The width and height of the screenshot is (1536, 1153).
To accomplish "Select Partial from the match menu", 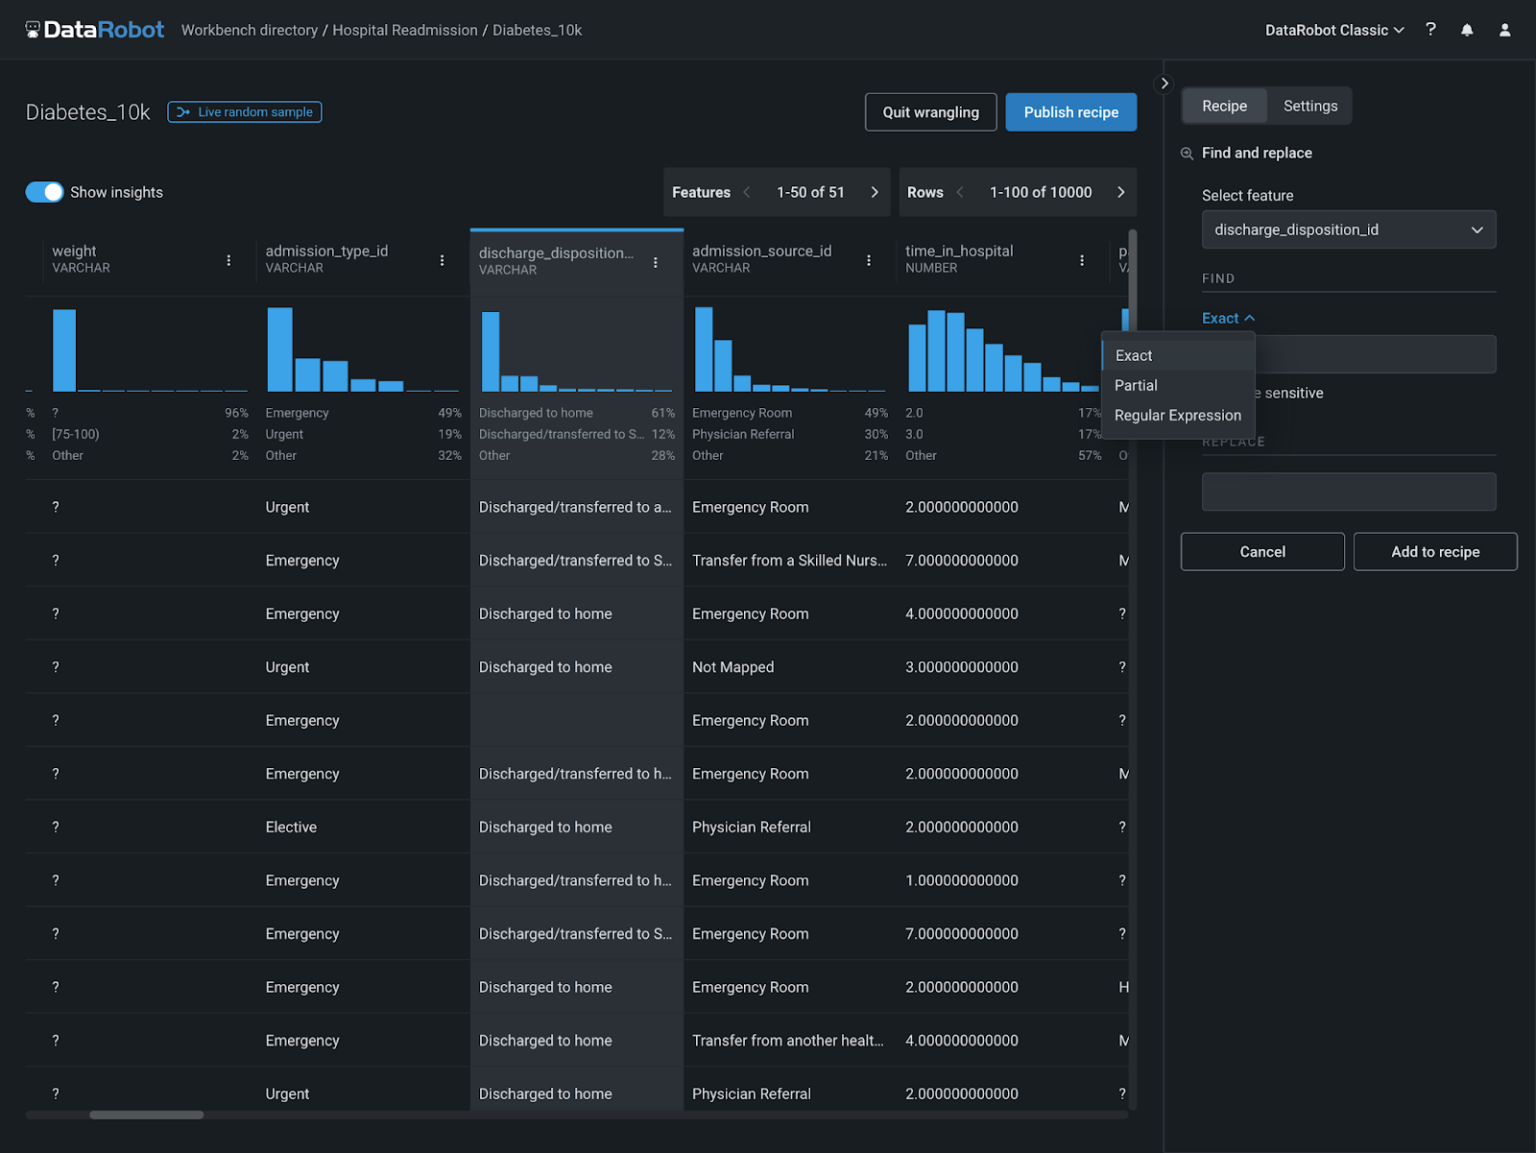I will click(x=1136, y=385).
